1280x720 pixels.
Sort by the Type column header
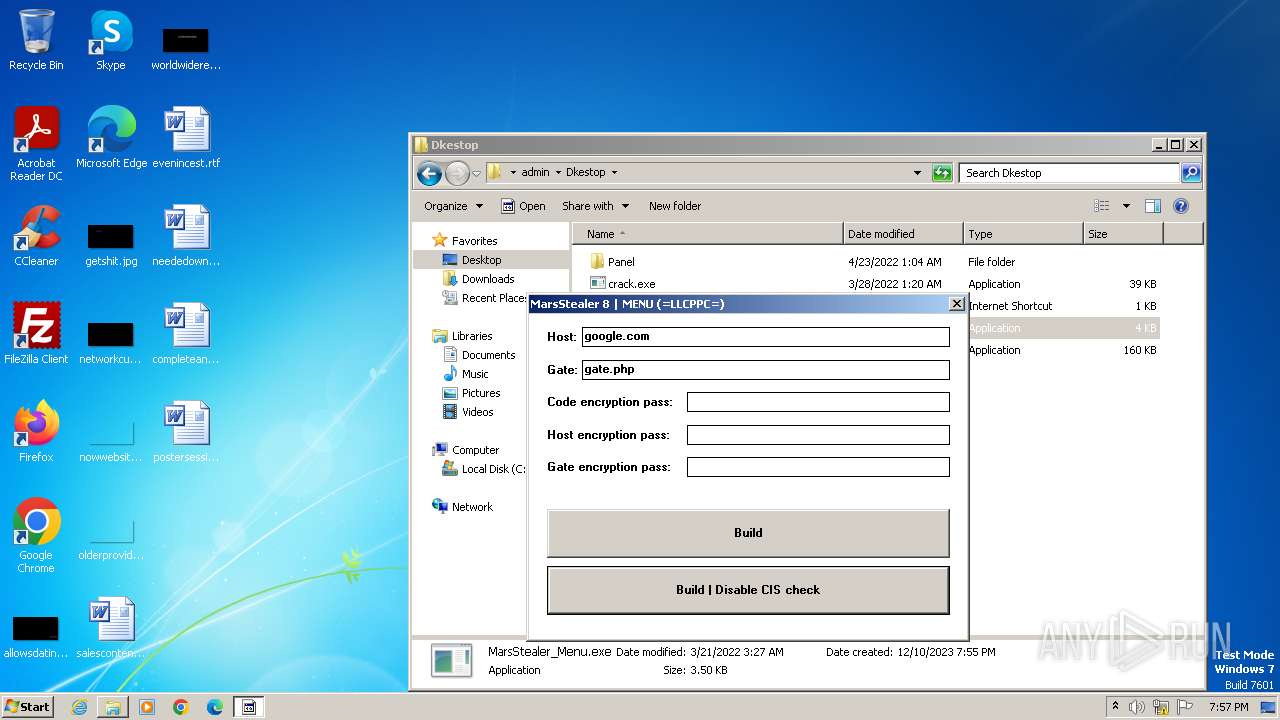coord(1023,234)
